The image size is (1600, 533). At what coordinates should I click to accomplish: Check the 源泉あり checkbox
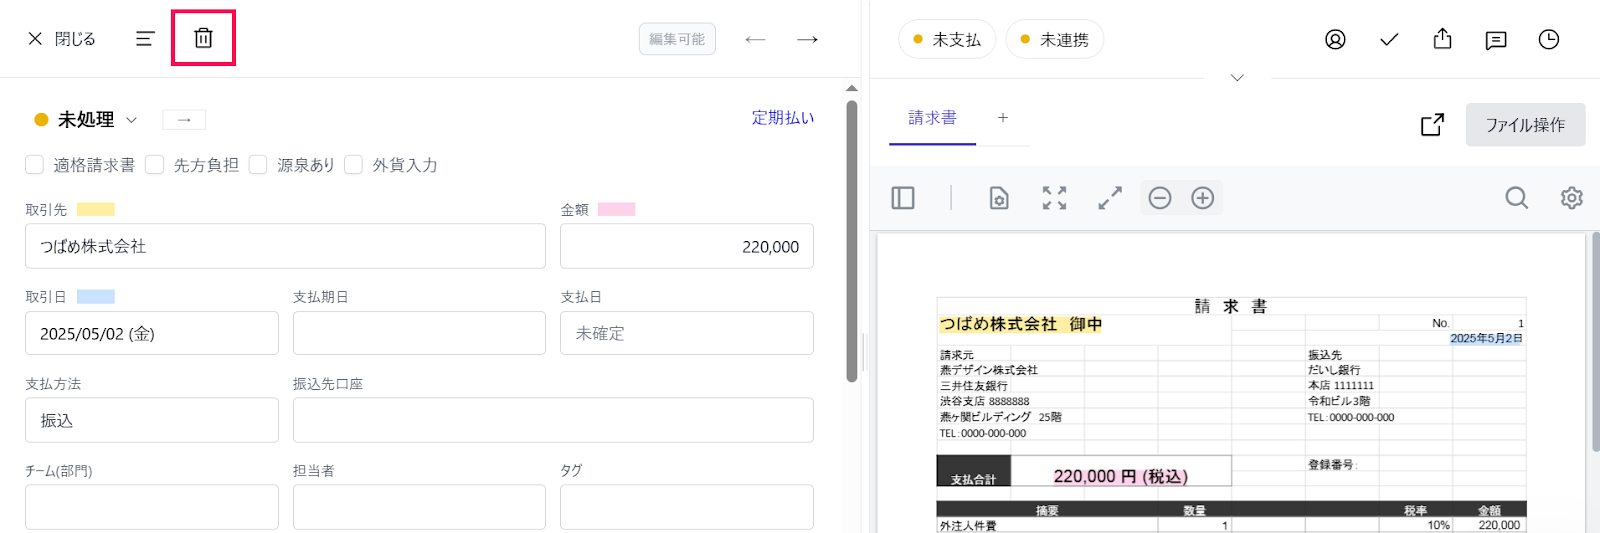click(258, 165)
